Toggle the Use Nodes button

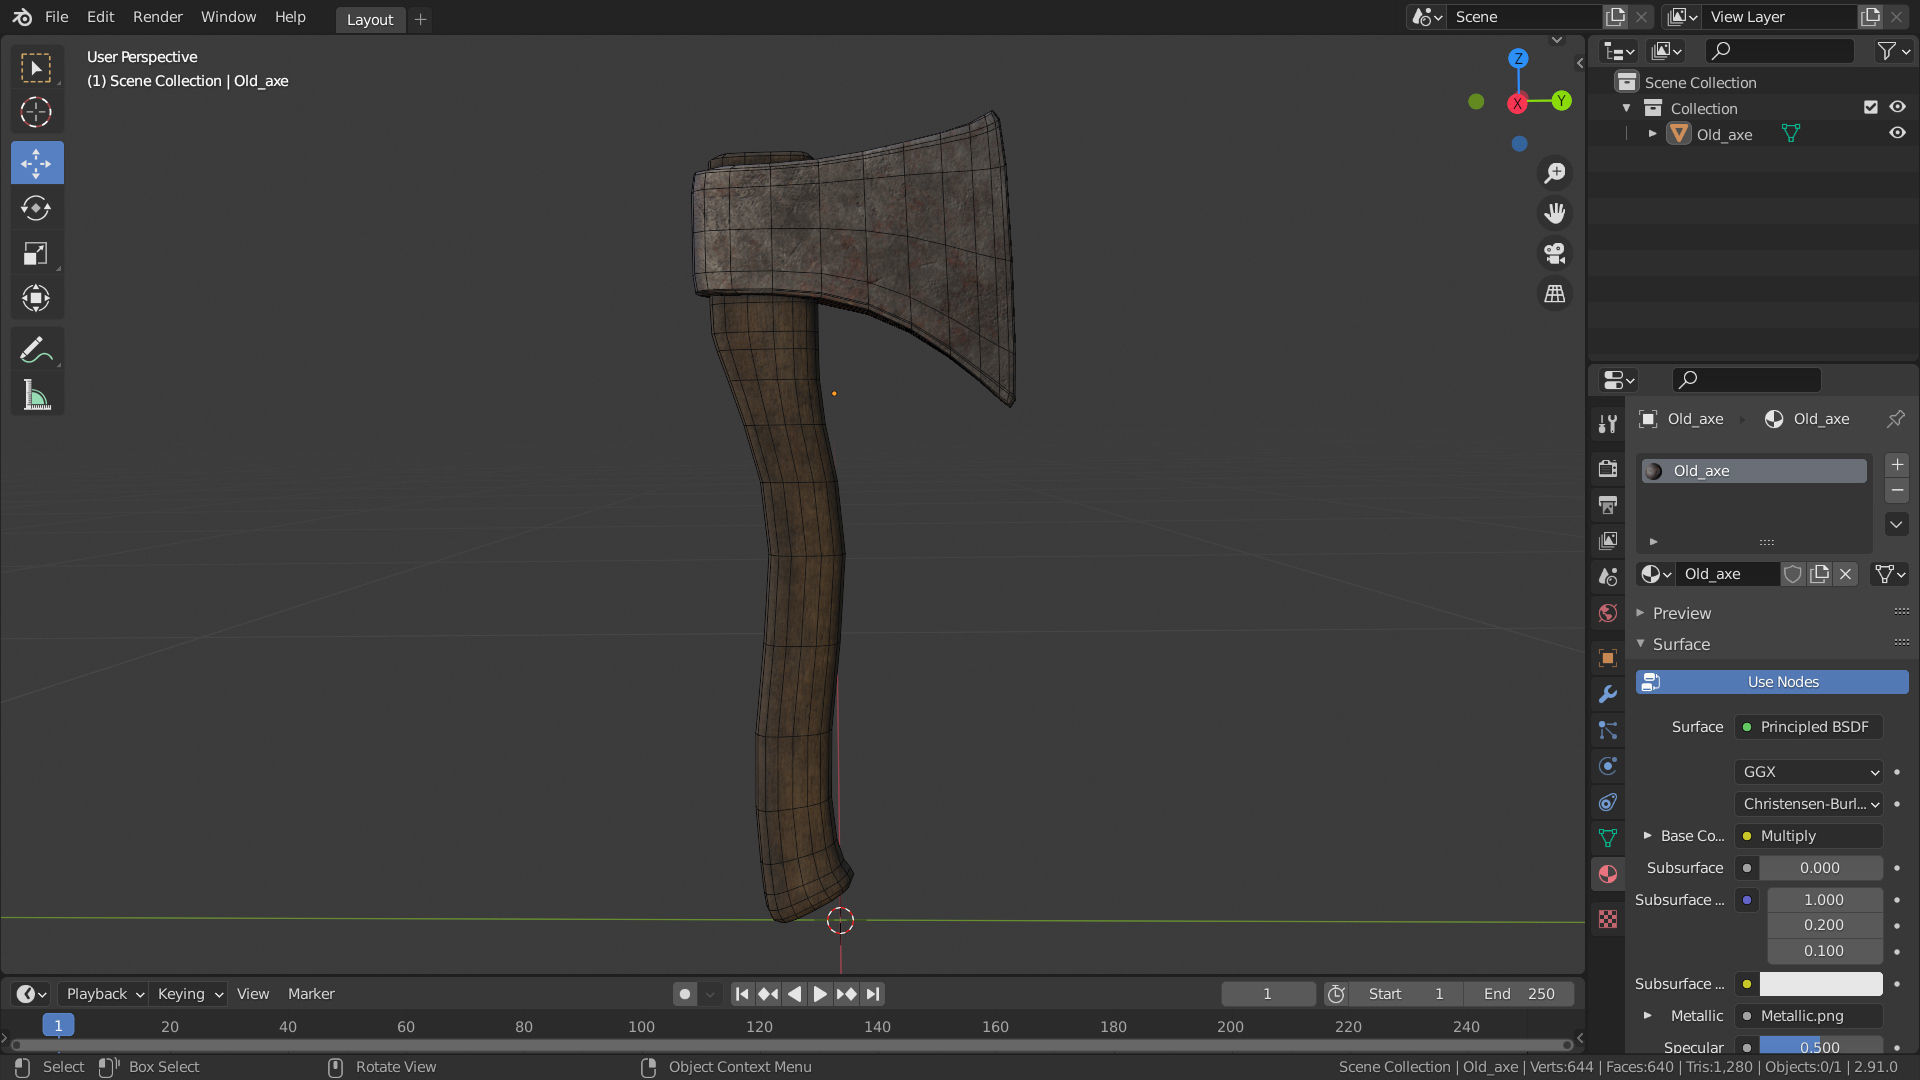(1772, 682)
